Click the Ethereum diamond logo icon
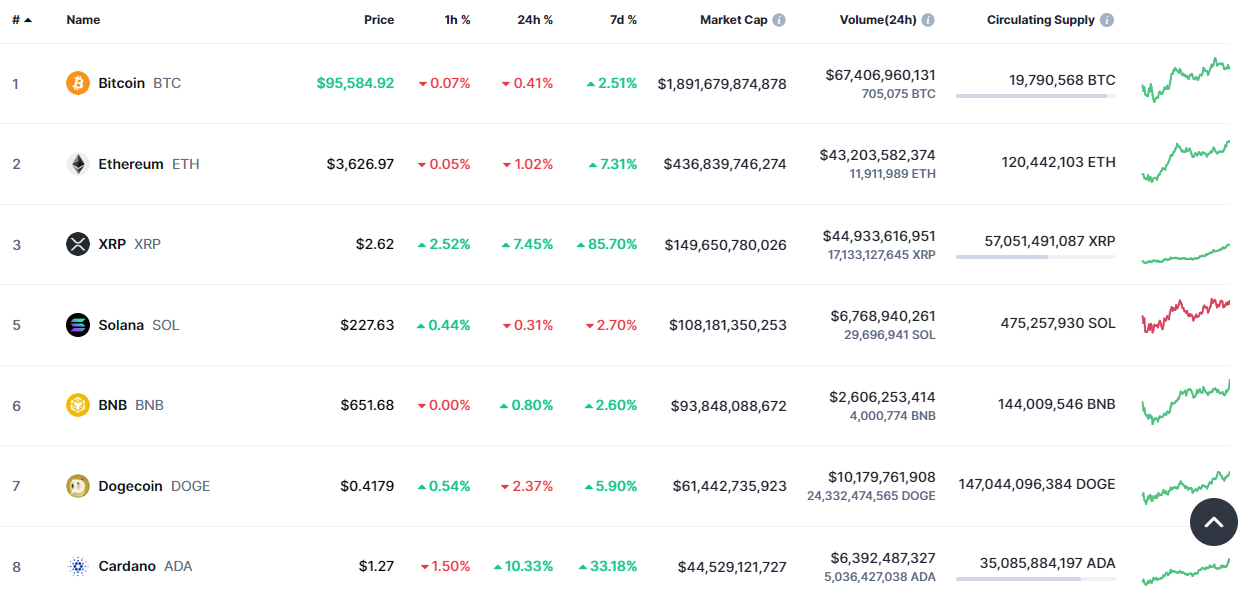 coord(78,164)
